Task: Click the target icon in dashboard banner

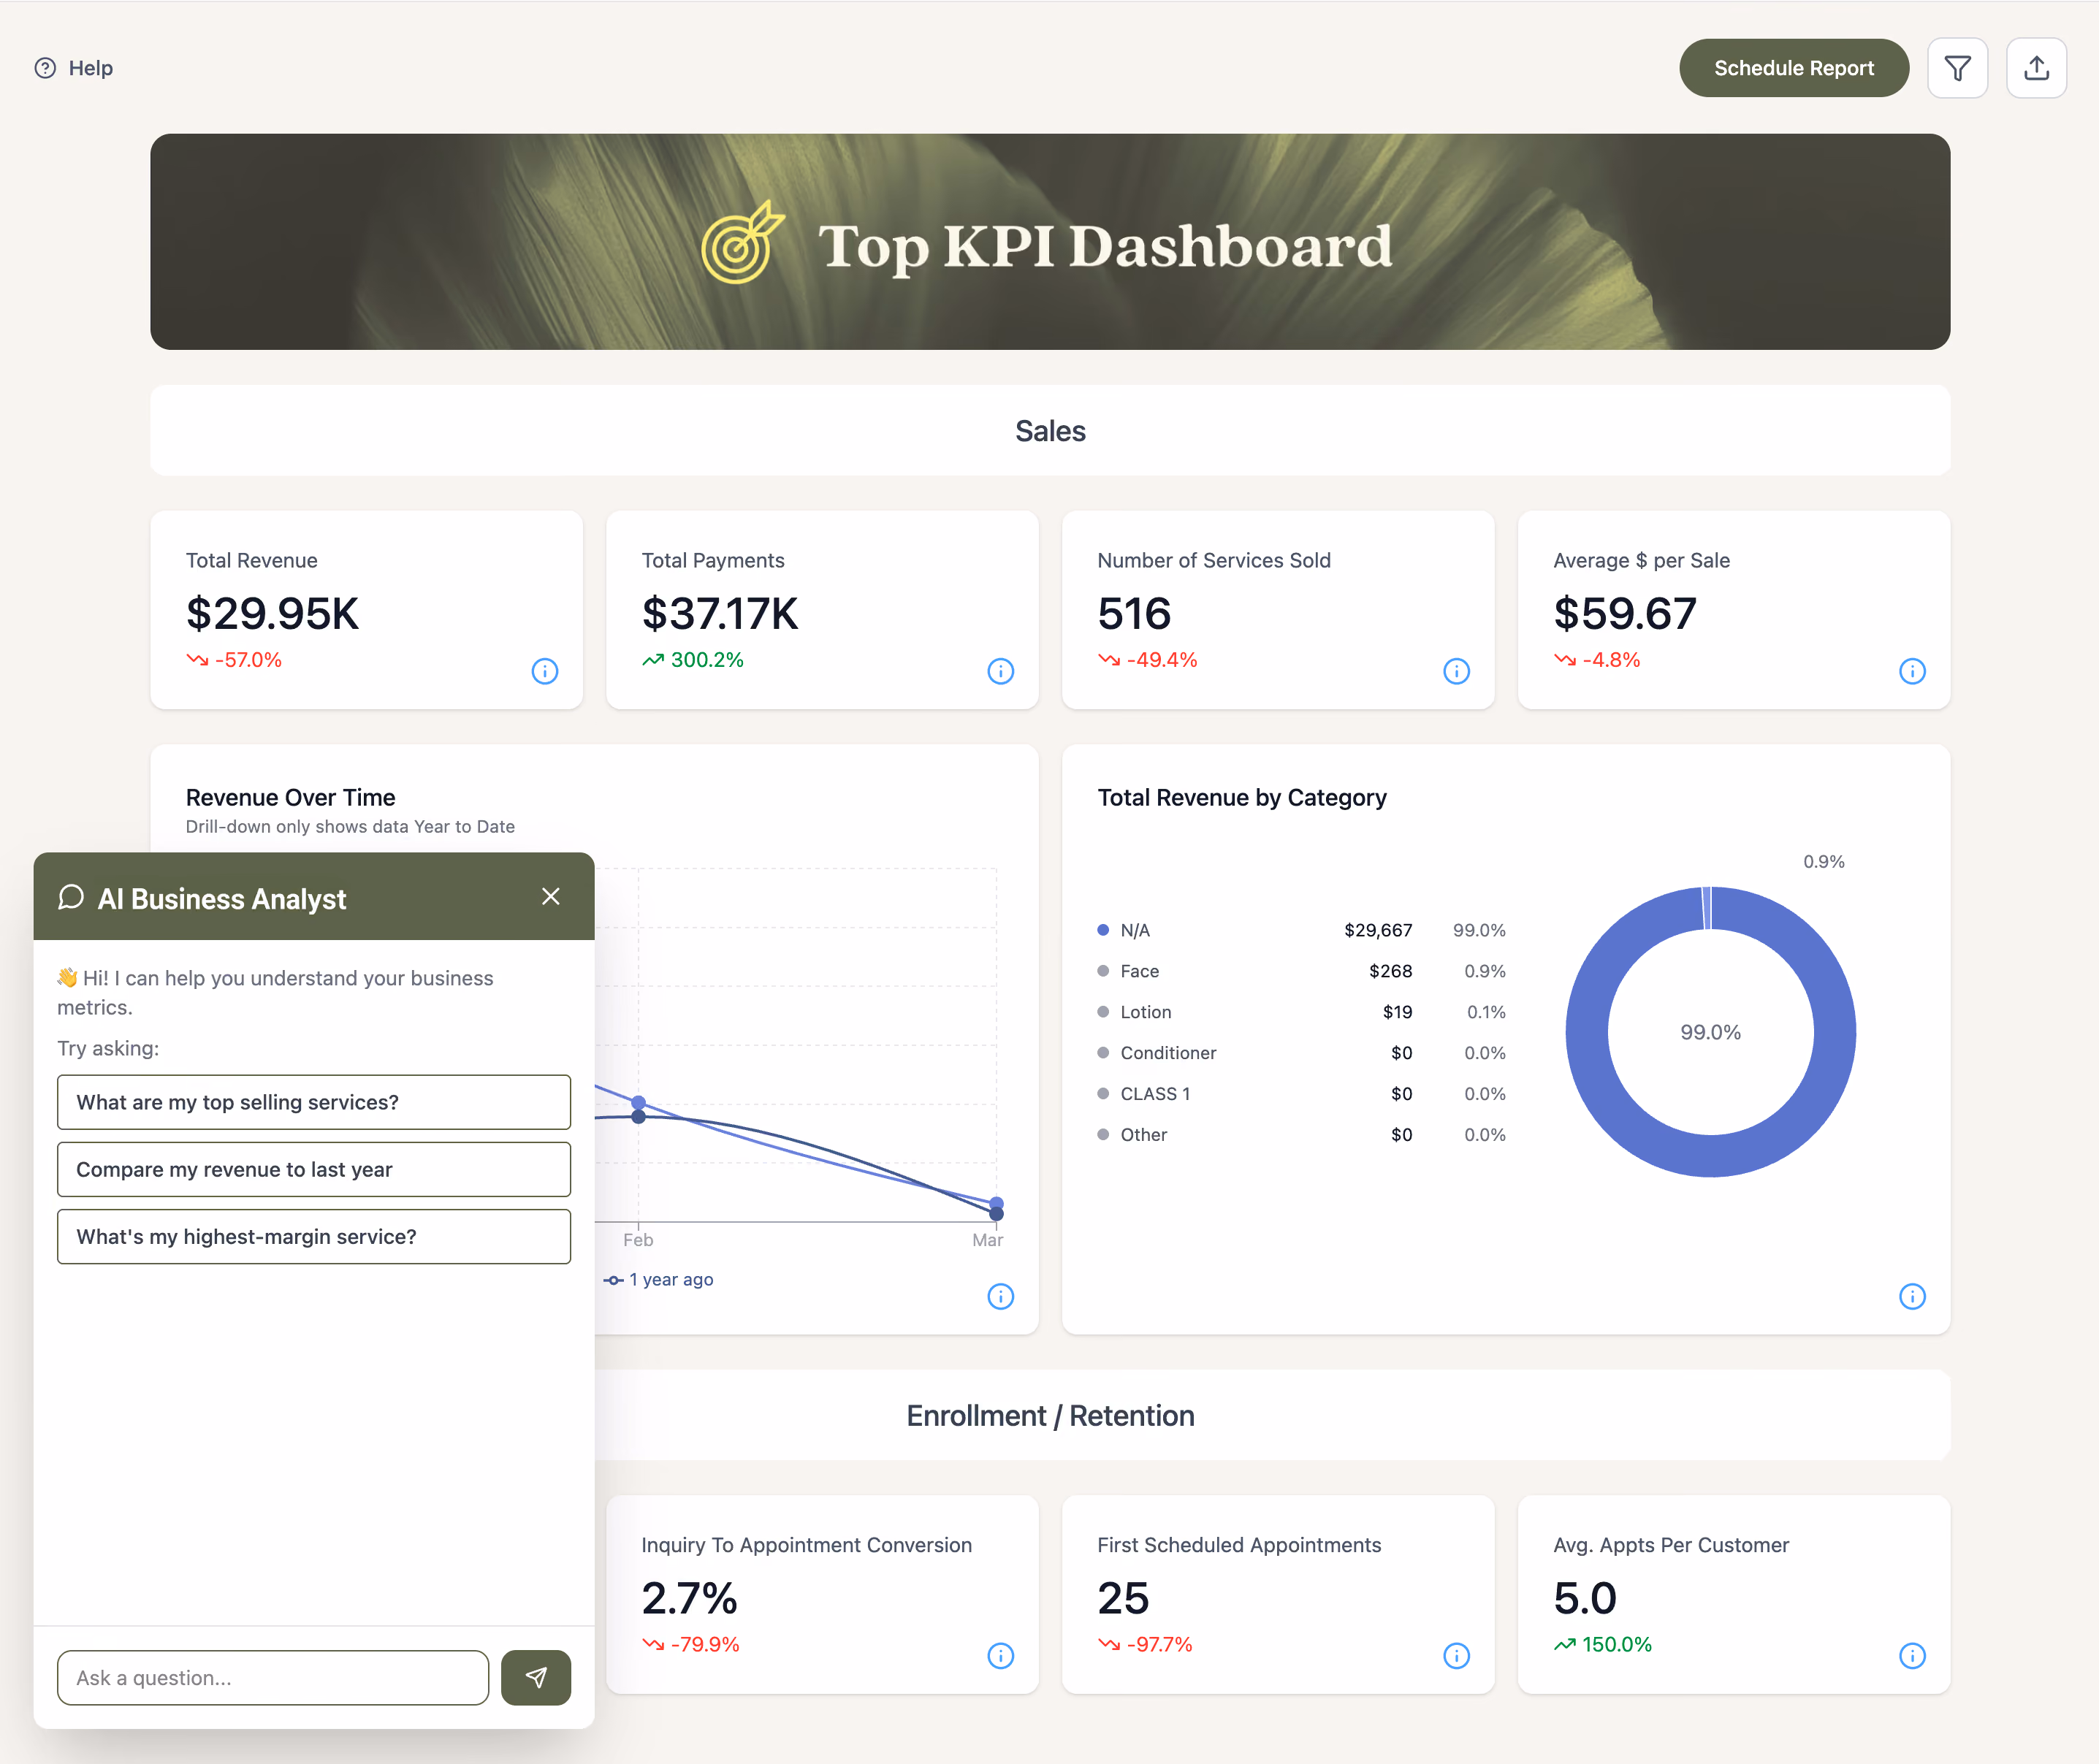Action: 742,243
